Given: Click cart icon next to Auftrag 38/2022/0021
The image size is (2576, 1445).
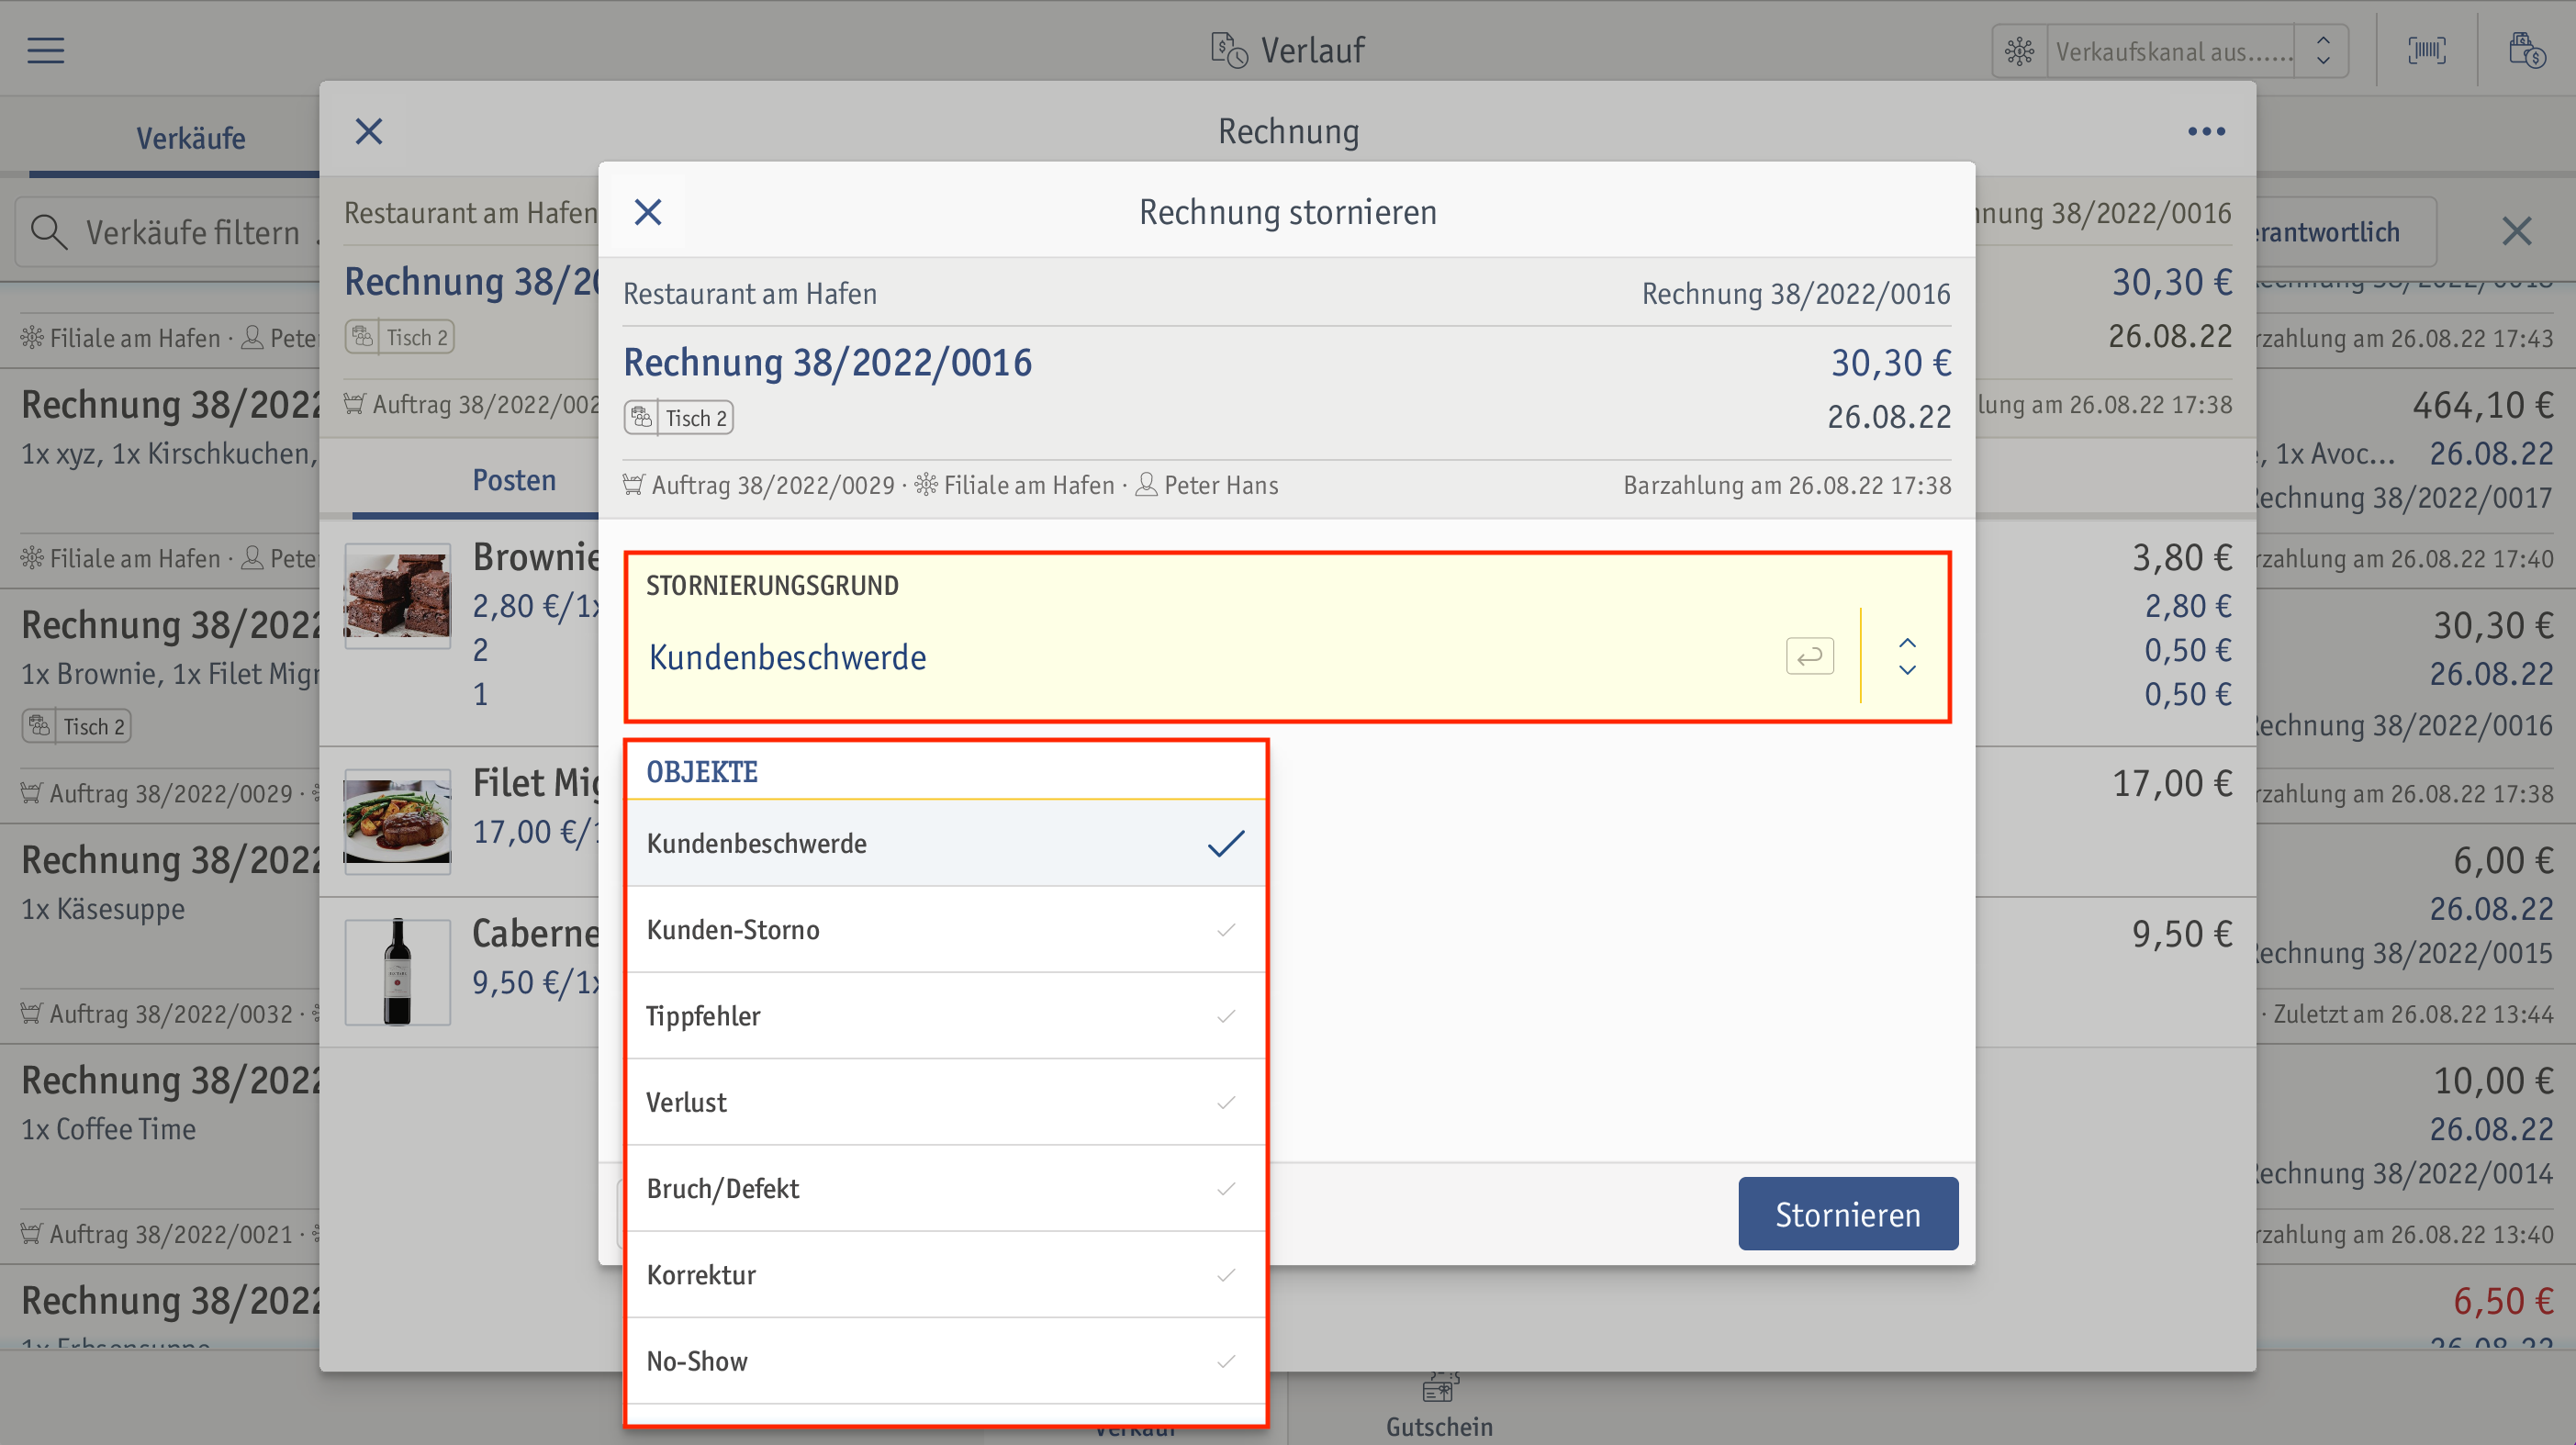Looking at the screenshot, I should click(31, 1234).
